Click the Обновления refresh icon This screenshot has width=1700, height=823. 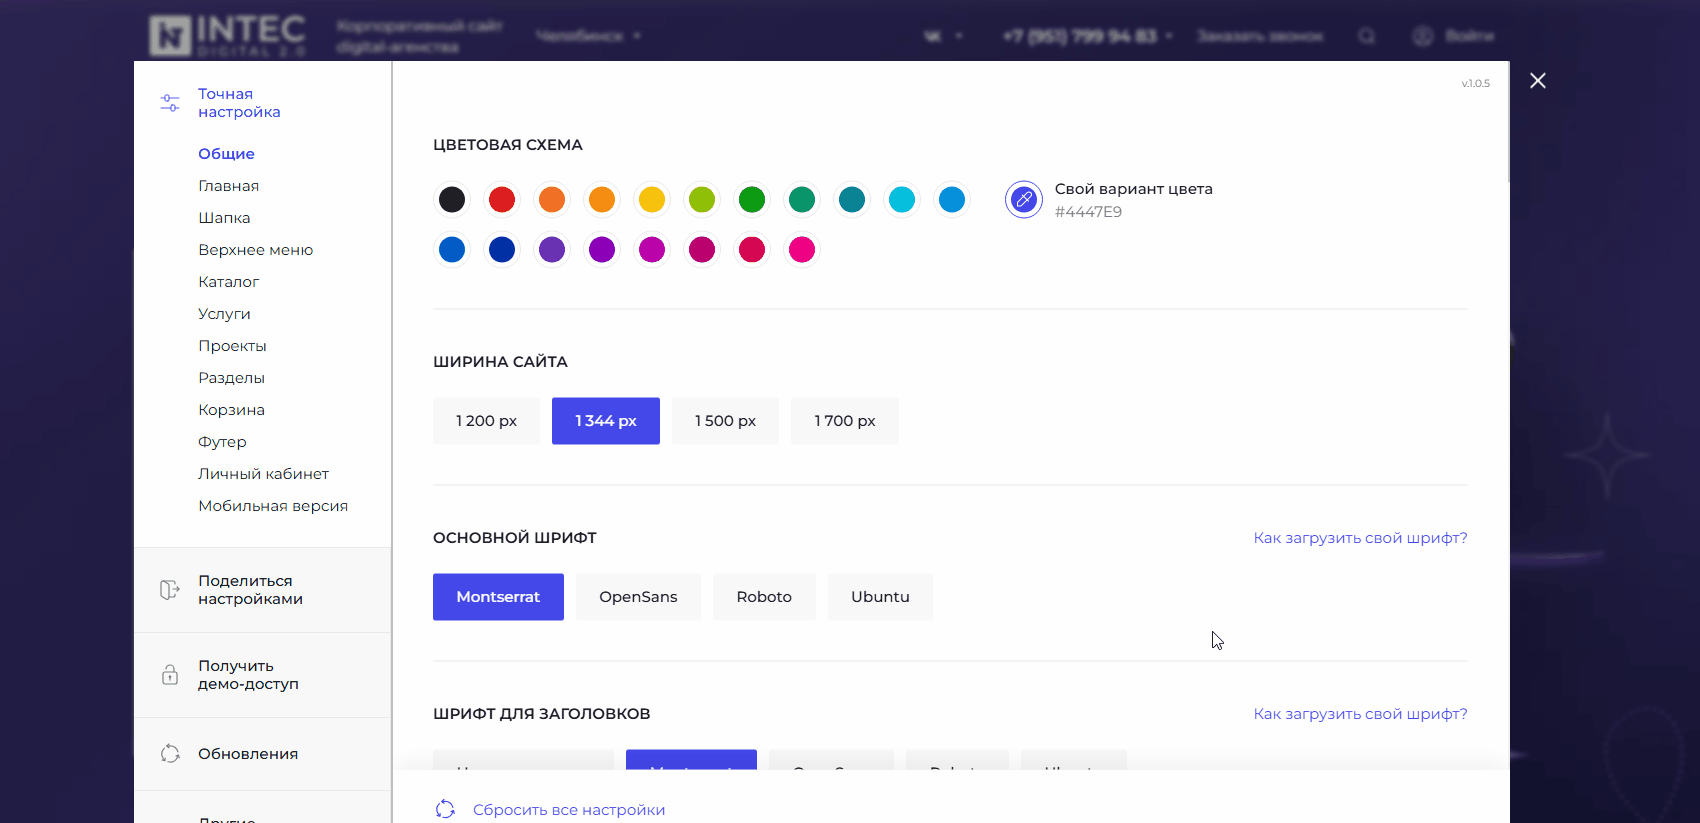[x=170, y=754]
